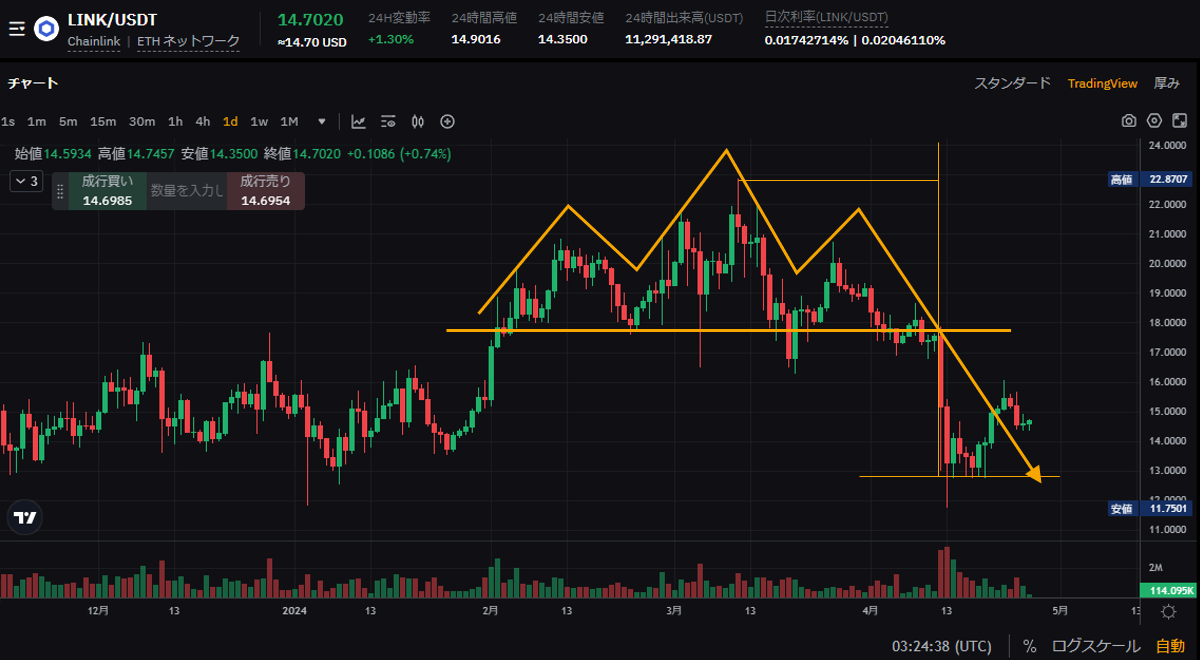
Task: Open chart settings hexagon icon
Action: pyautogui.click(x=1154, y=121)
